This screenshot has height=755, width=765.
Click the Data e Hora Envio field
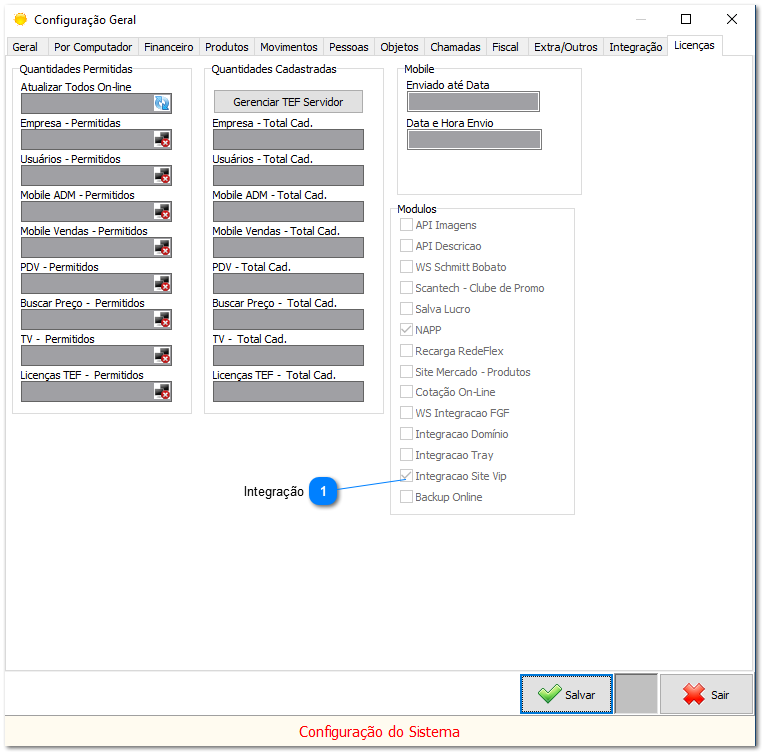(x=474, y=139)
